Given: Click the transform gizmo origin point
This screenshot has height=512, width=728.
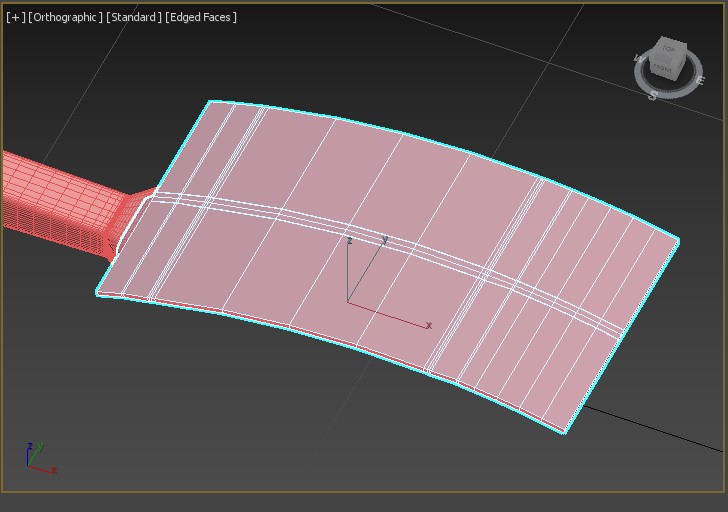Looking at the screenshot, I should tap(348, 302).
